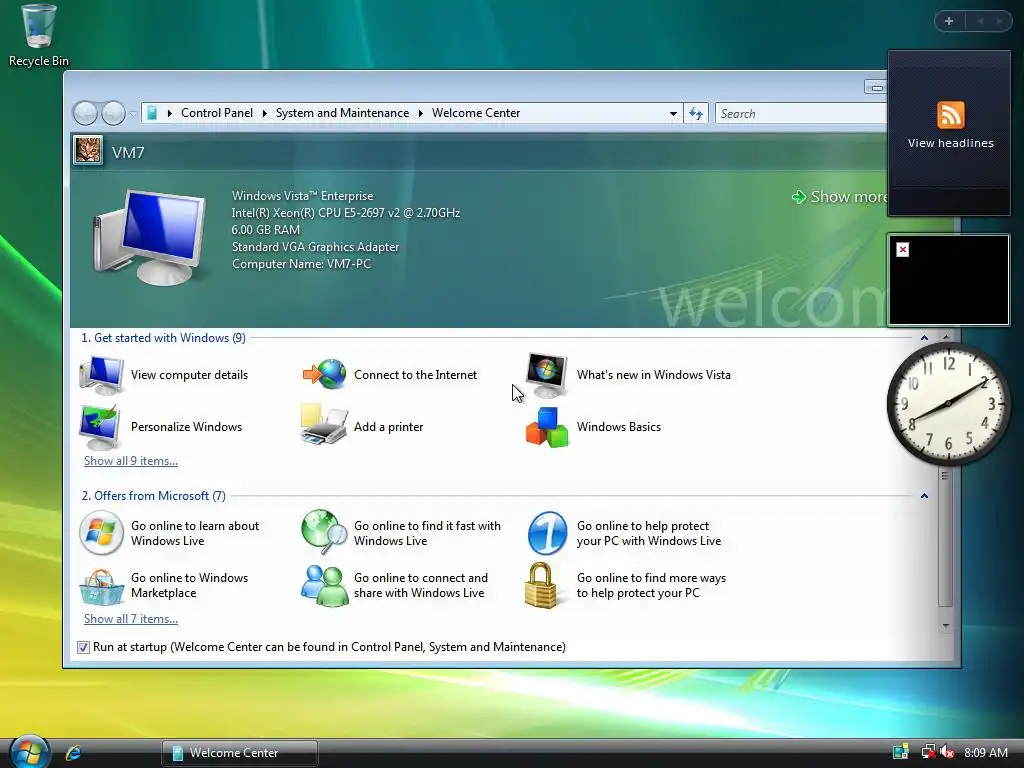Launch Internet Explorer from Quick Launch

click(73, 753)
